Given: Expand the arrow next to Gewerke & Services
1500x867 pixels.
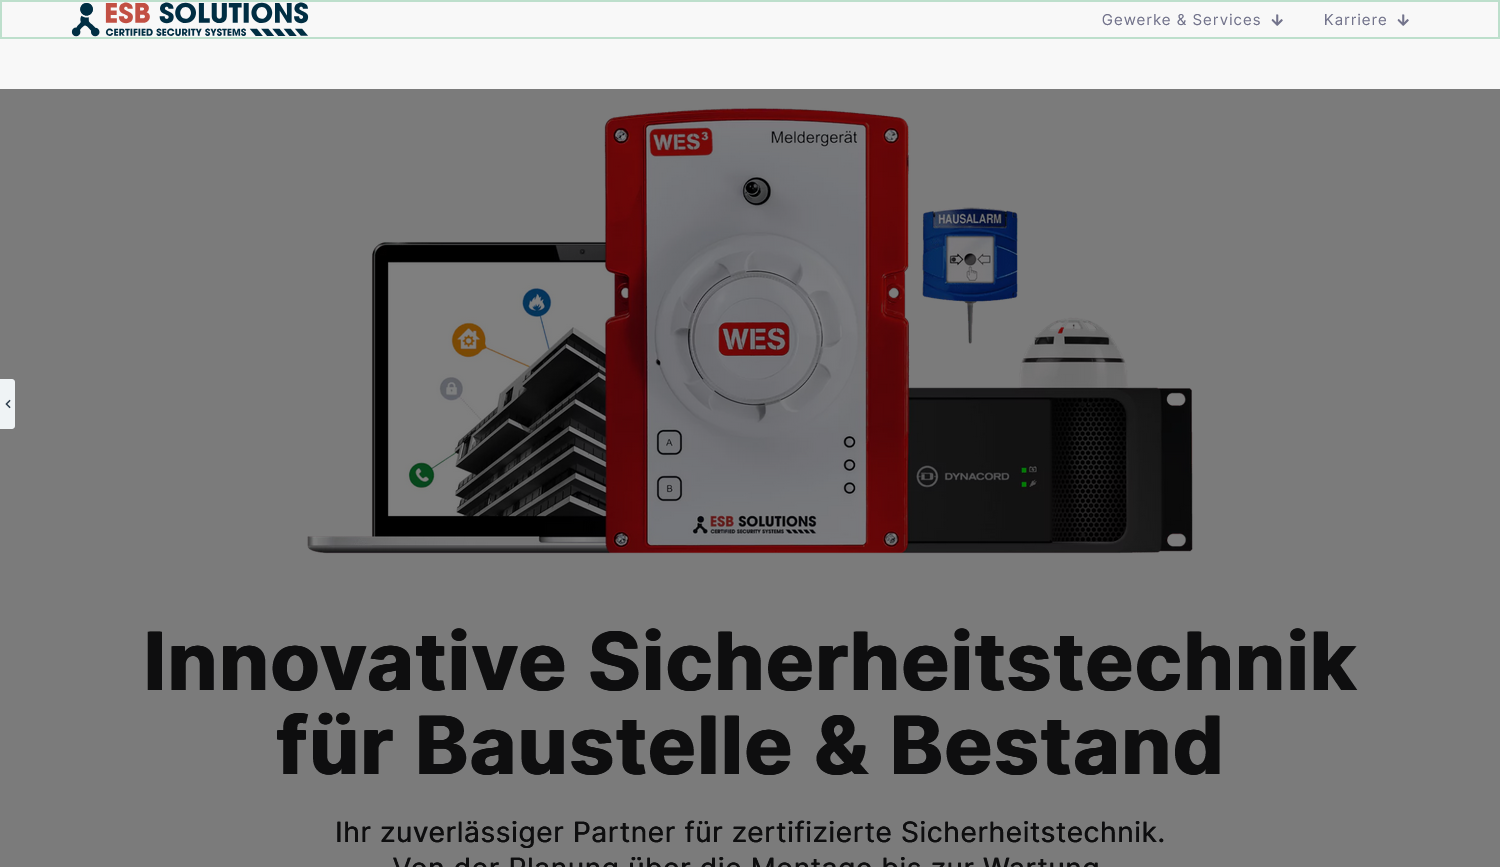Looking at the screenshot, I should click(x=1277, y=20).
